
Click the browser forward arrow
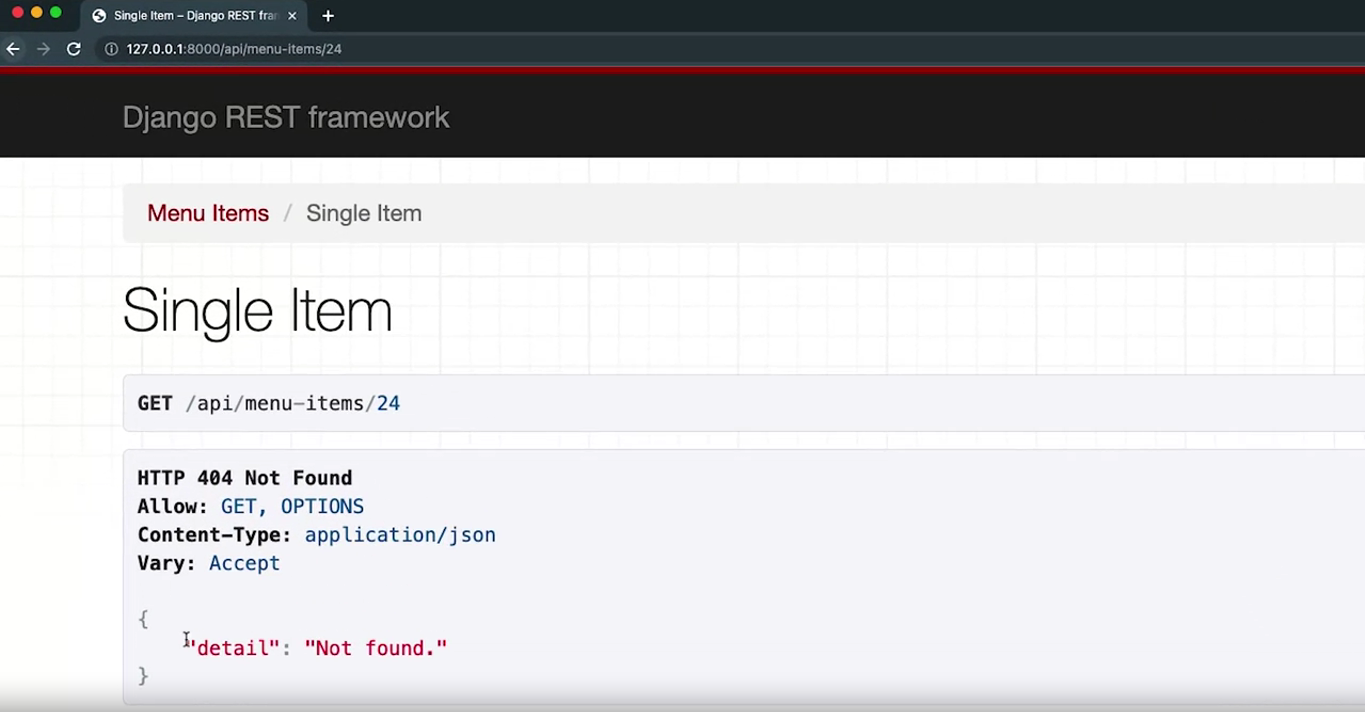pyautogui.click(x=43, y=49)
